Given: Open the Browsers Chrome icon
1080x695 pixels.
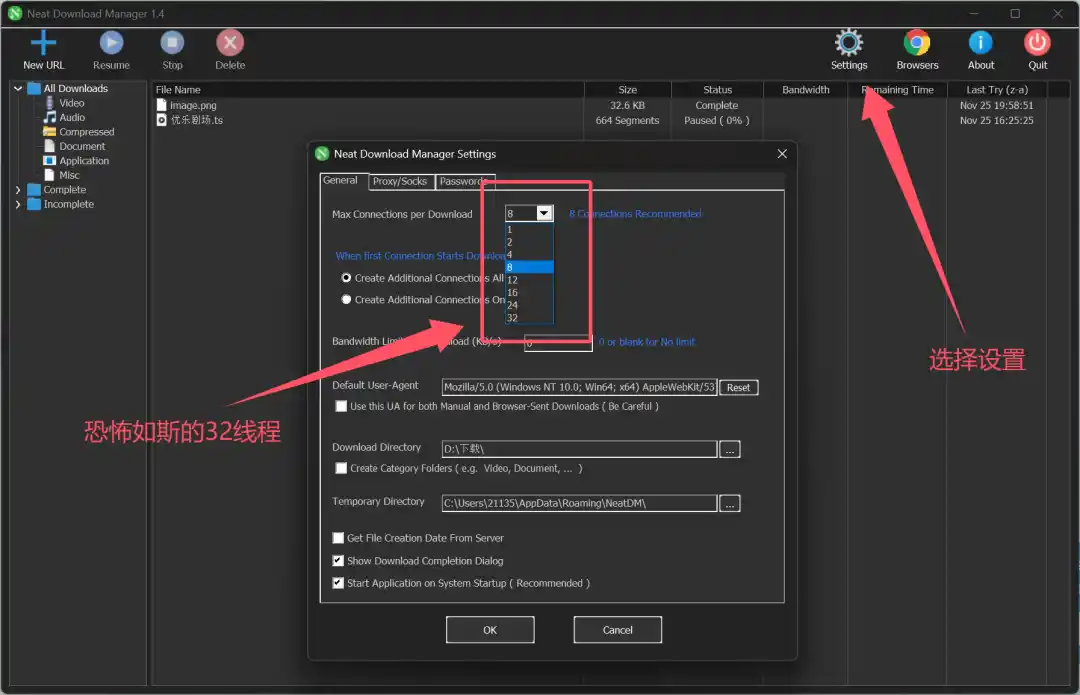Looking at the screenshot, I should point(917,42).
